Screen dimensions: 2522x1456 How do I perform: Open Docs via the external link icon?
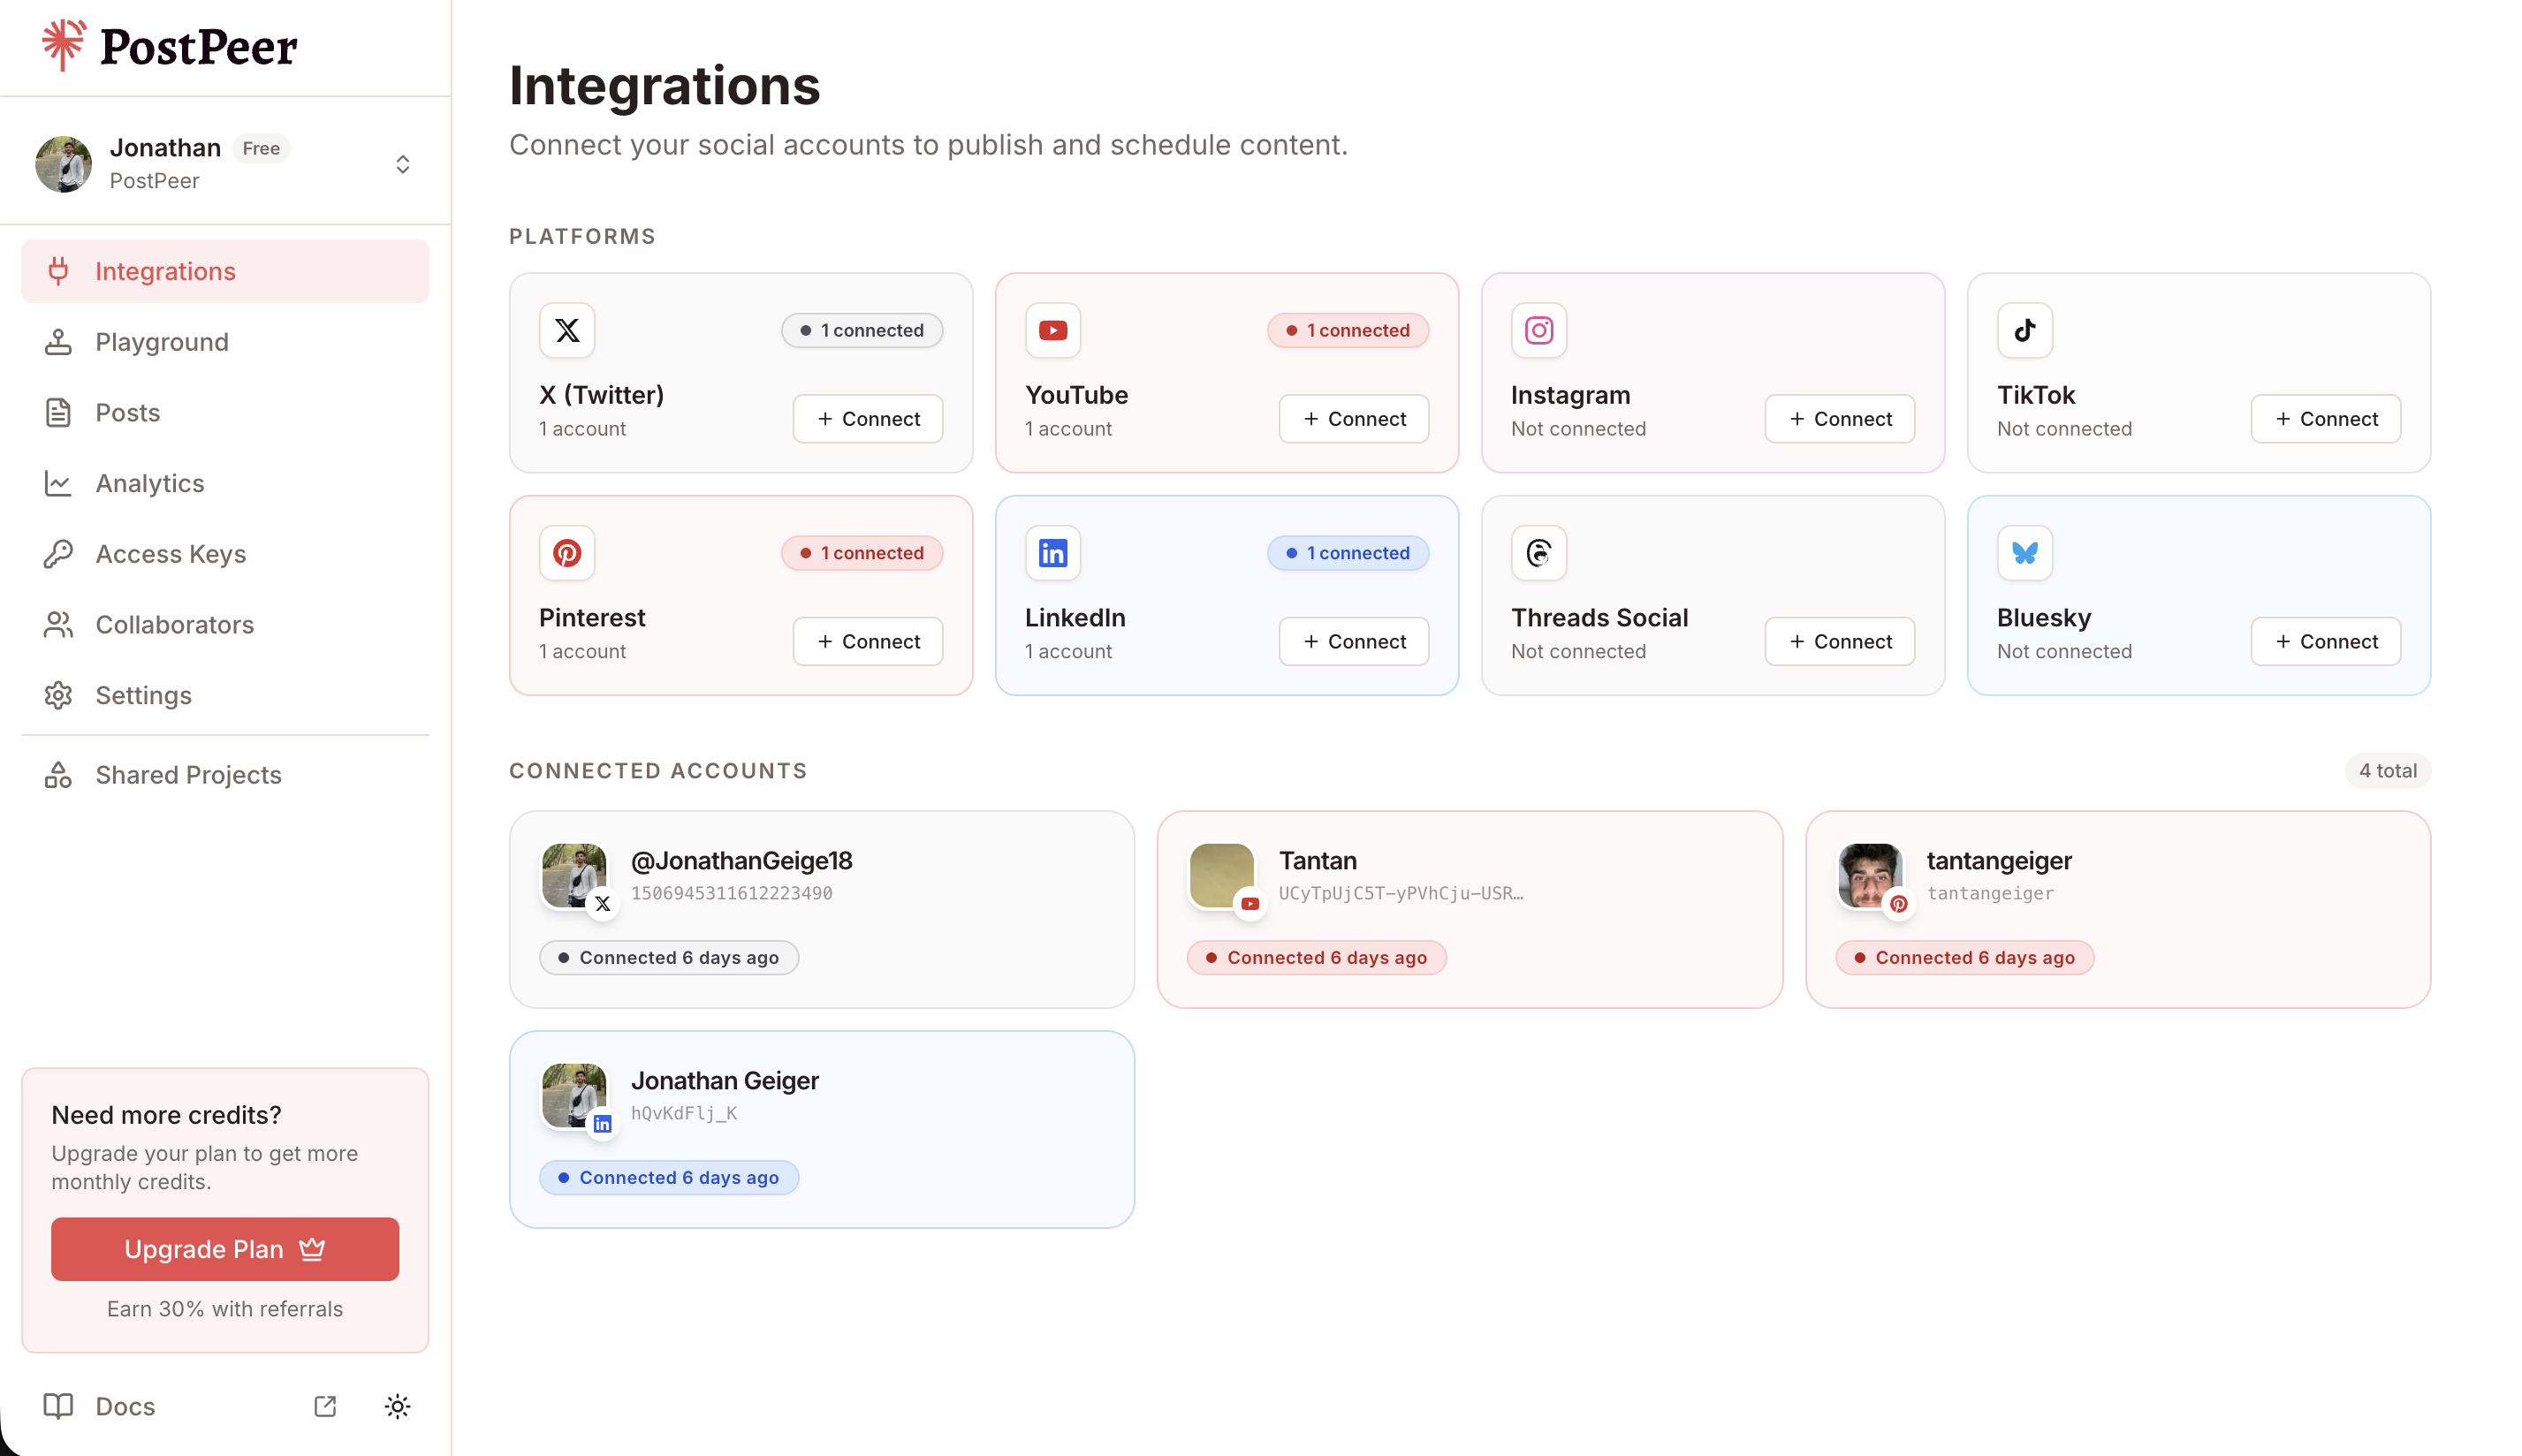click(x=325, y=1406)
